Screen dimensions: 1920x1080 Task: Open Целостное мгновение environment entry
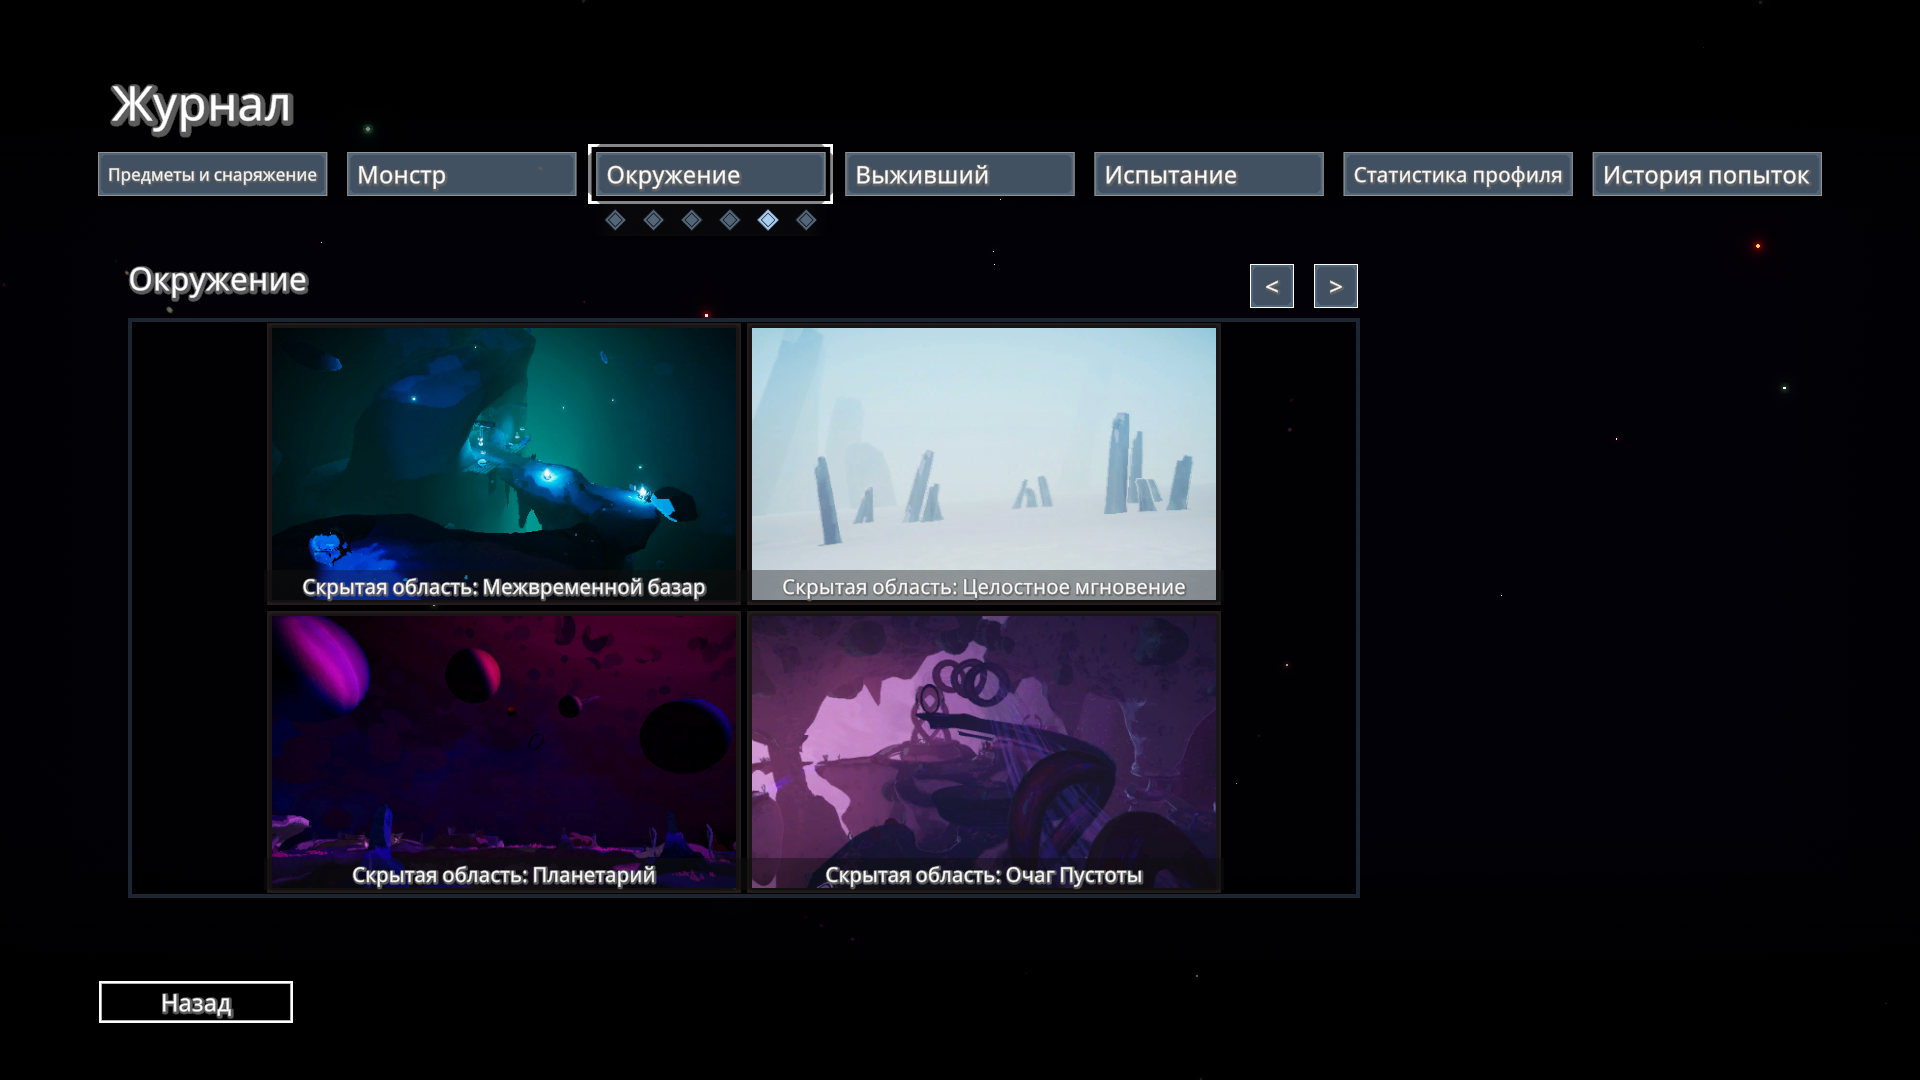tap(984, 464)
